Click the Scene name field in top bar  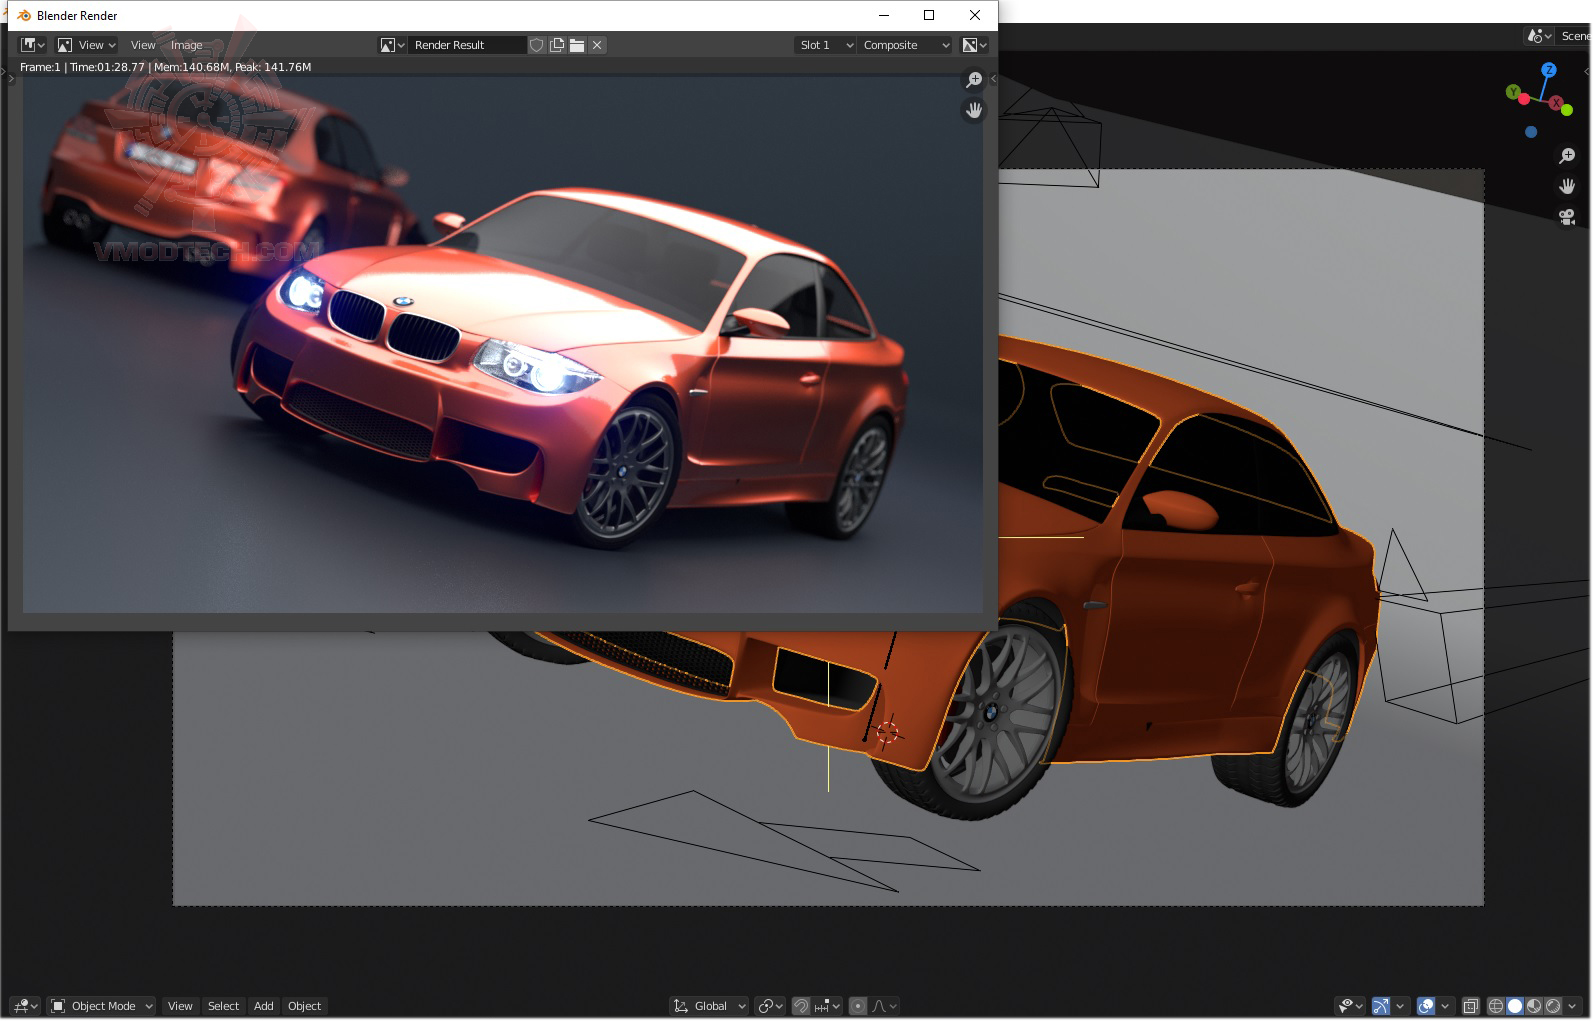(x=1575, y=36)
